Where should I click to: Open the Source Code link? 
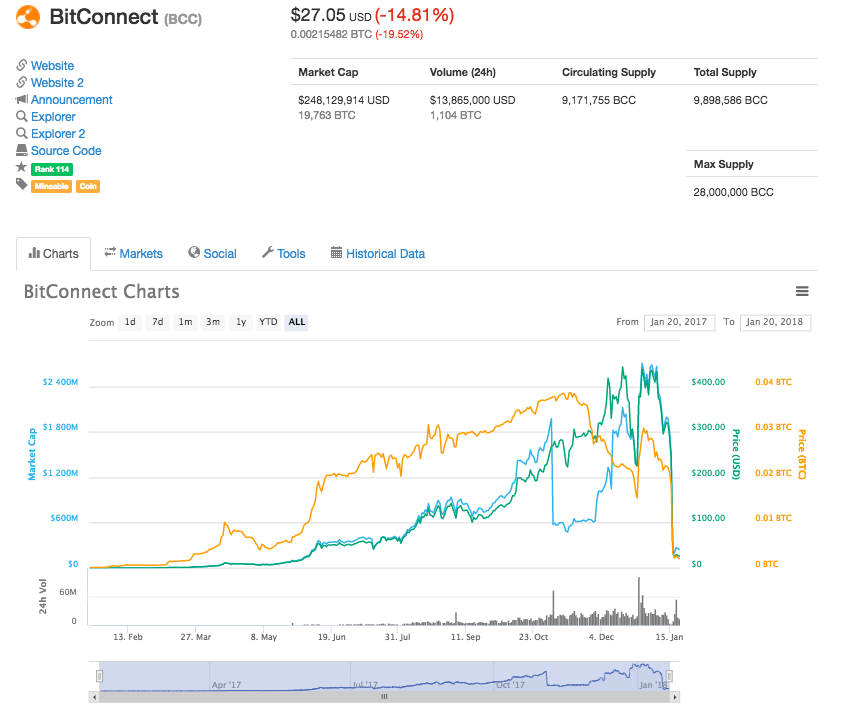66,150
